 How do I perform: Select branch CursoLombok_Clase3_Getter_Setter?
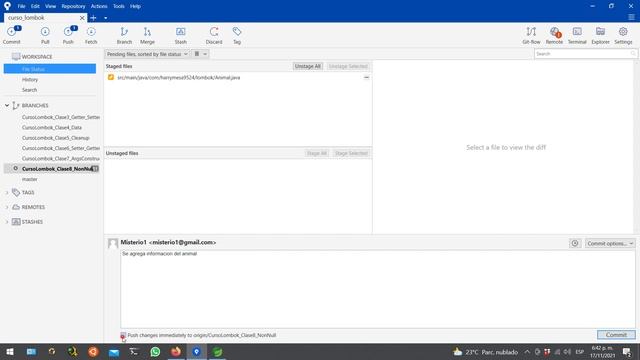[x=61, y=117]
